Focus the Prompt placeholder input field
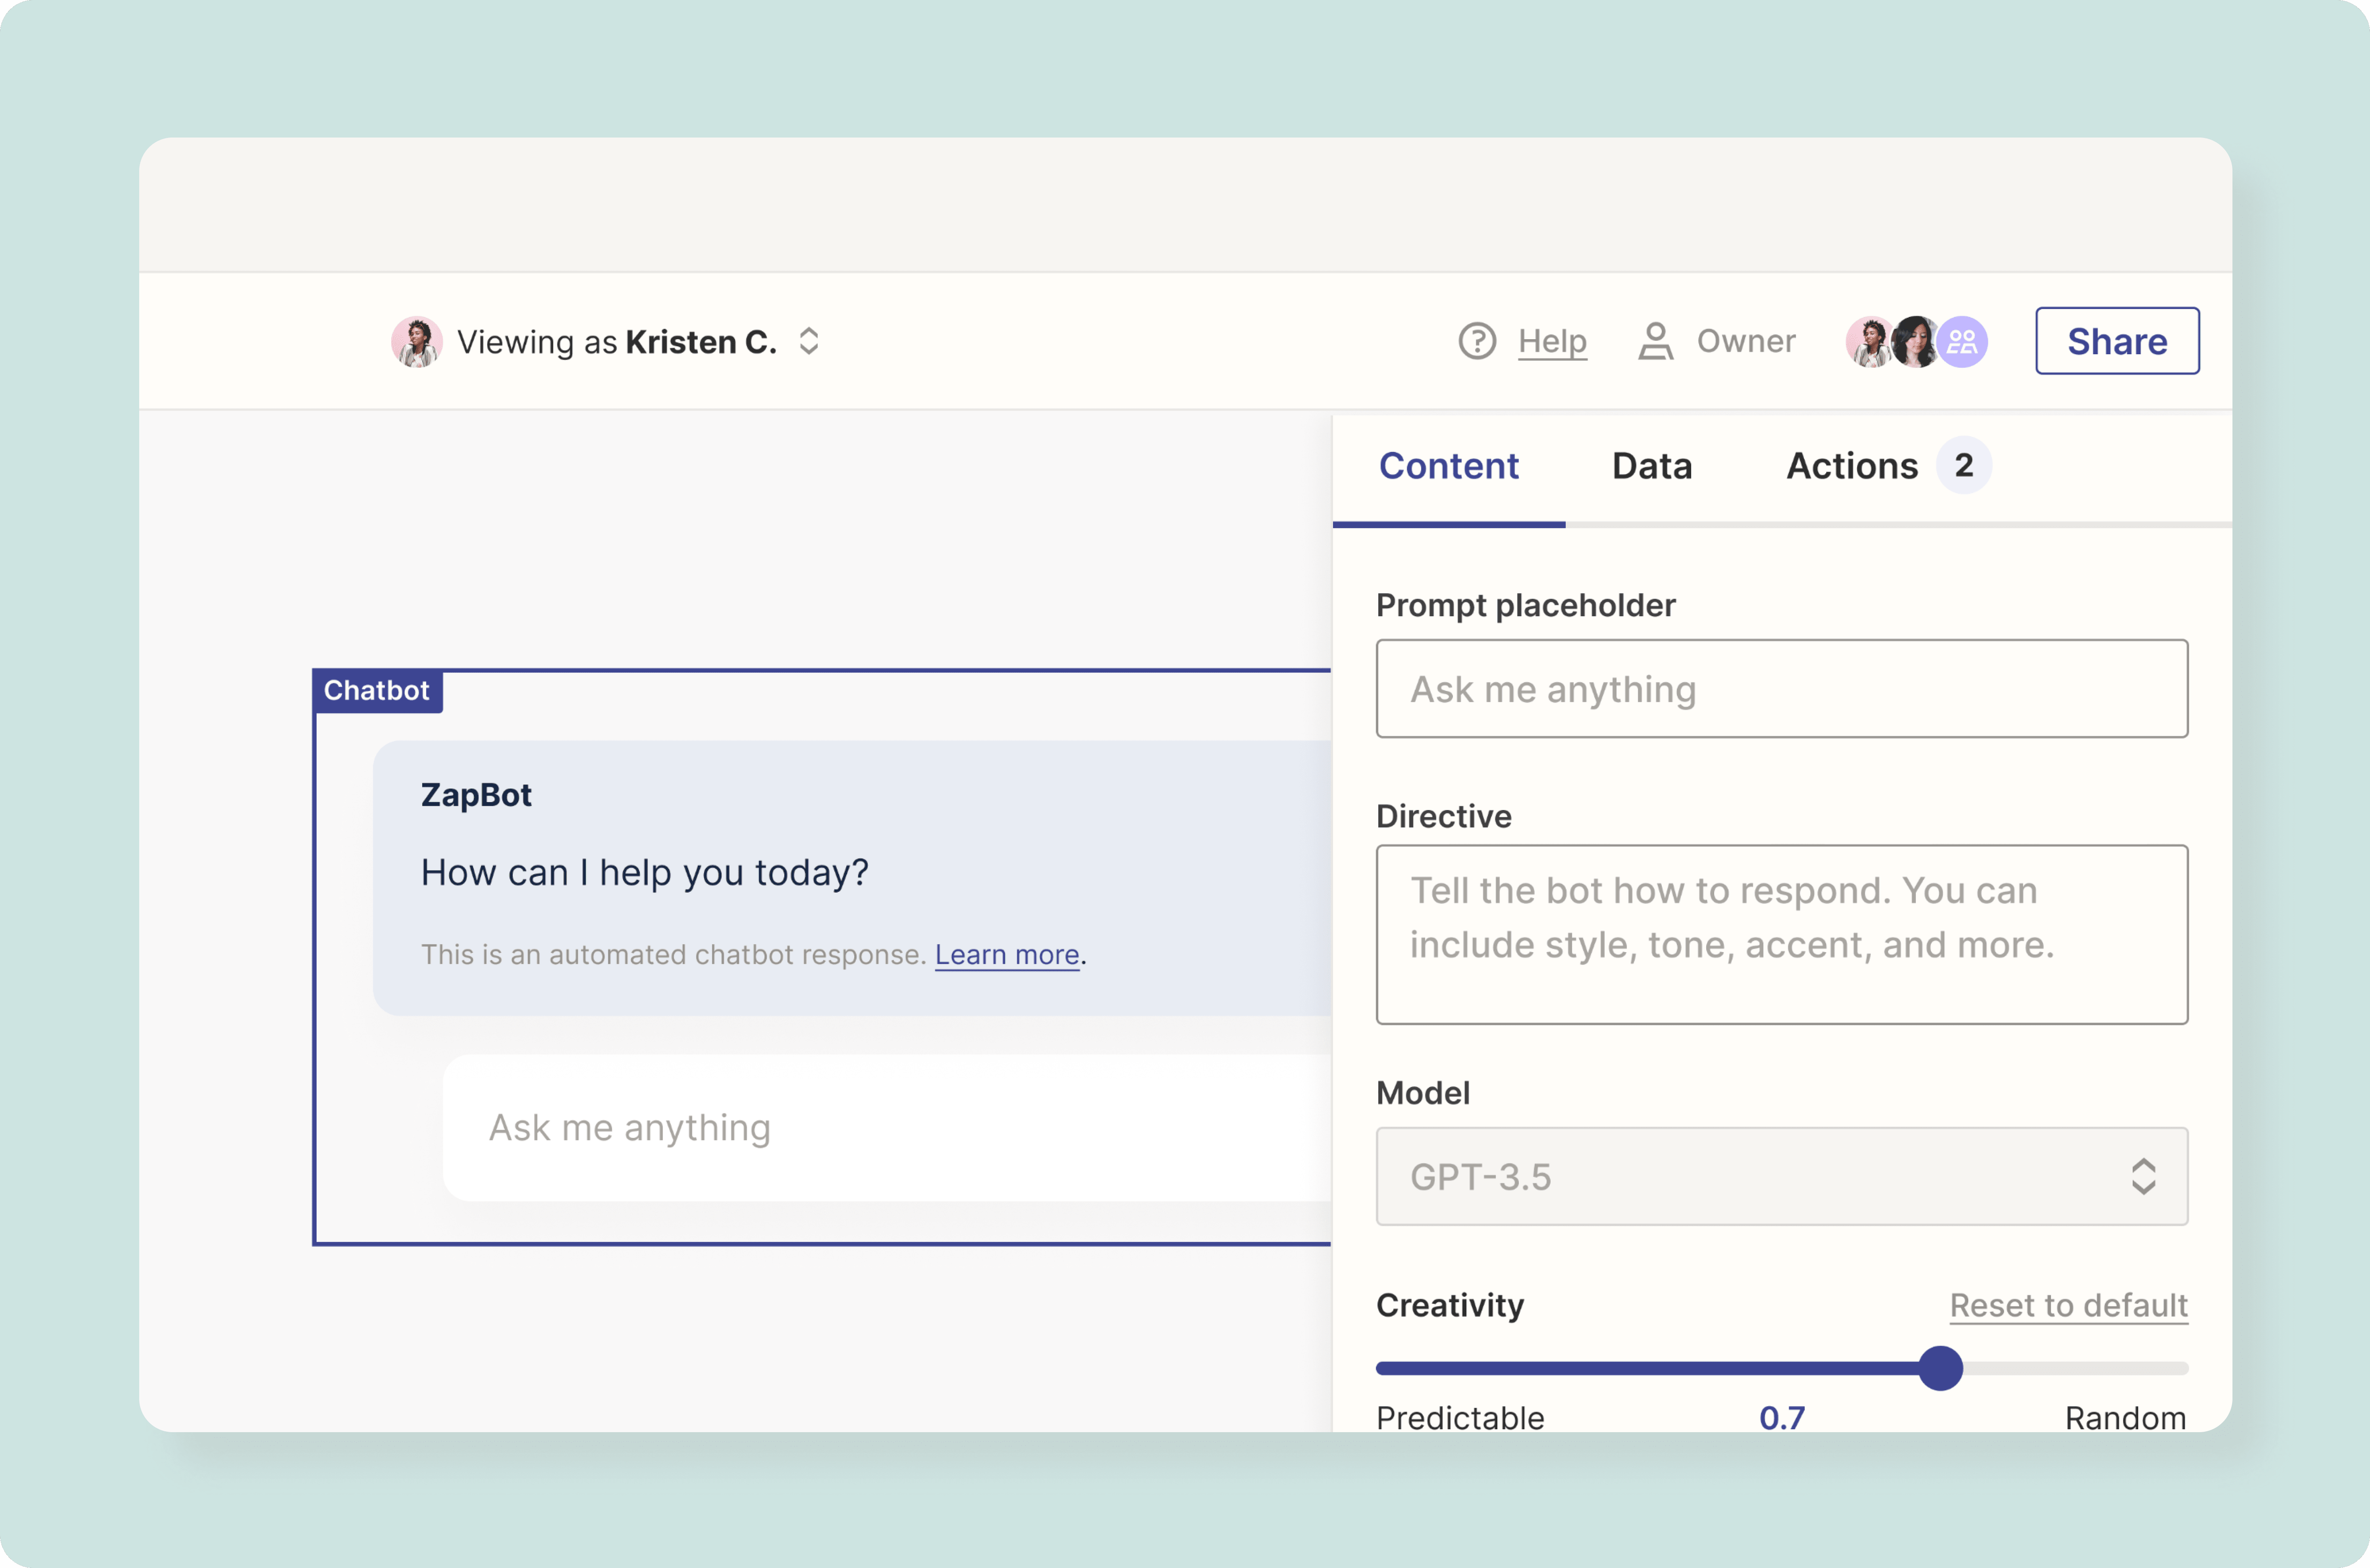The width and height of the screenshot is (2370, 1568). 1782,689
